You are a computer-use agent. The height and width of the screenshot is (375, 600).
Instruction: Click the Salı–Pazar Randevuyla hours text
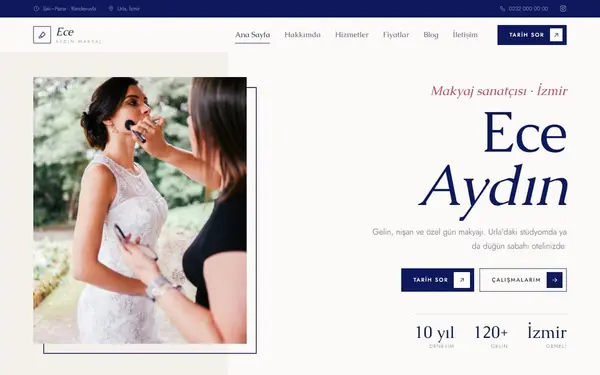[69, 8]
